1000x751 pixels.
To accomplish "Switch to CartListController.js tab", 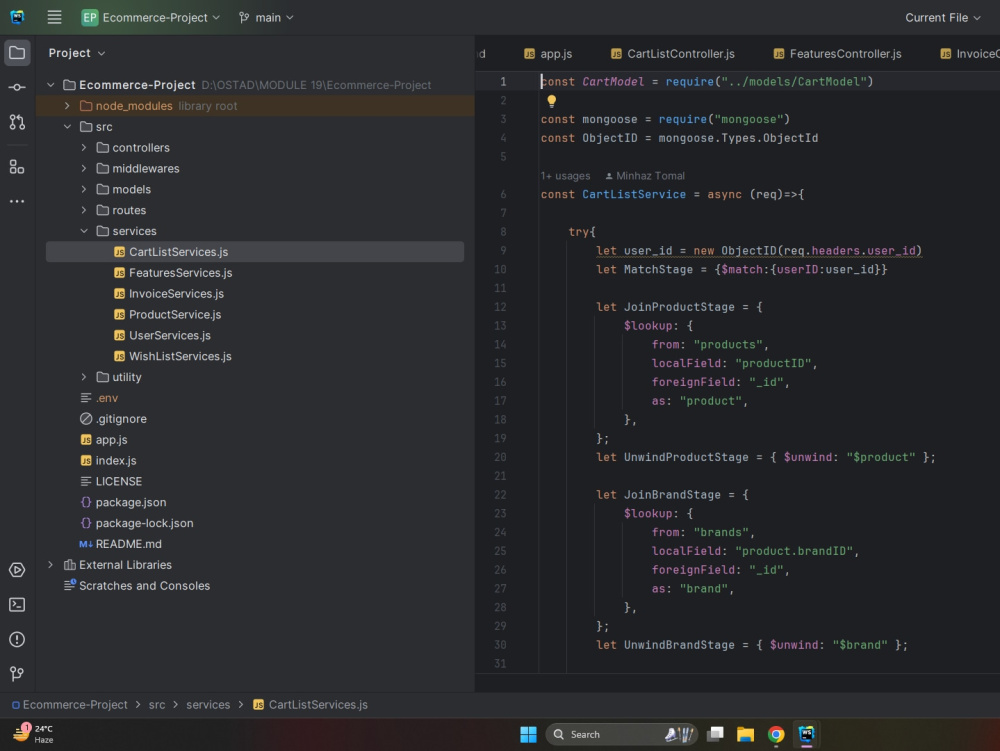I will (x=673, y=54).
